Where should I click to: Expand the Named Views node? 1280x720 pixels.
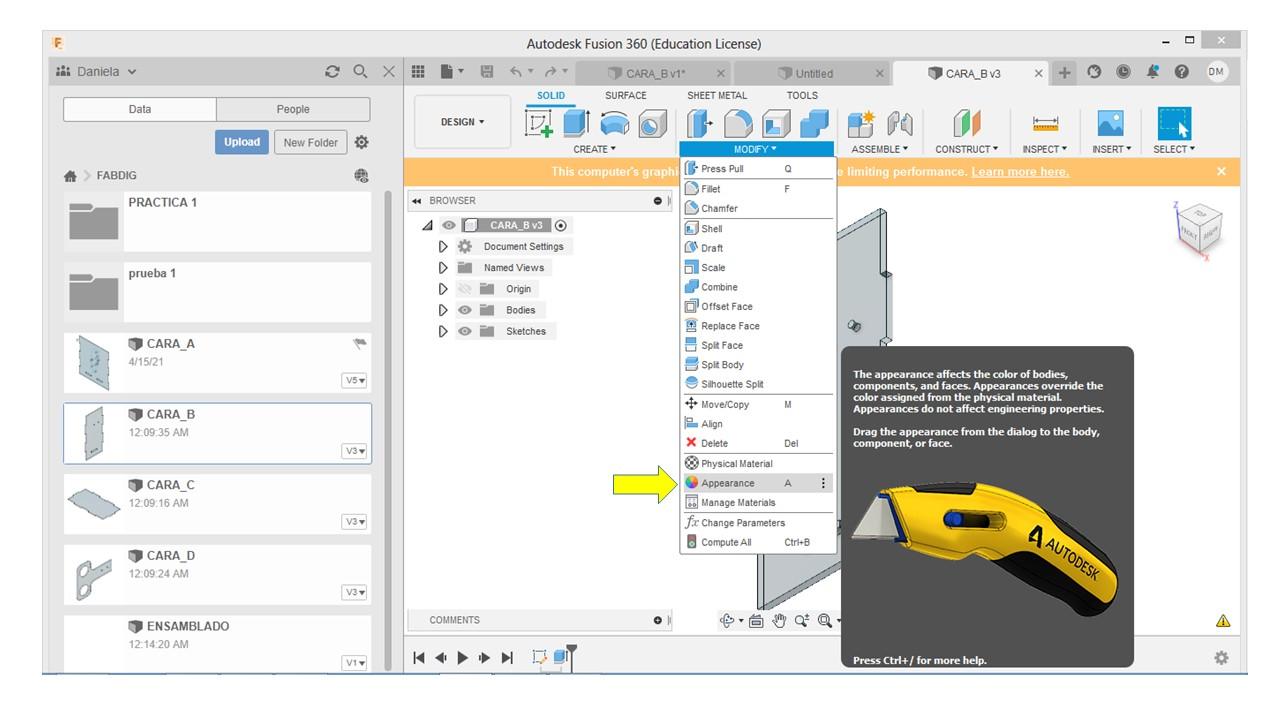click(x=443, y=267)
